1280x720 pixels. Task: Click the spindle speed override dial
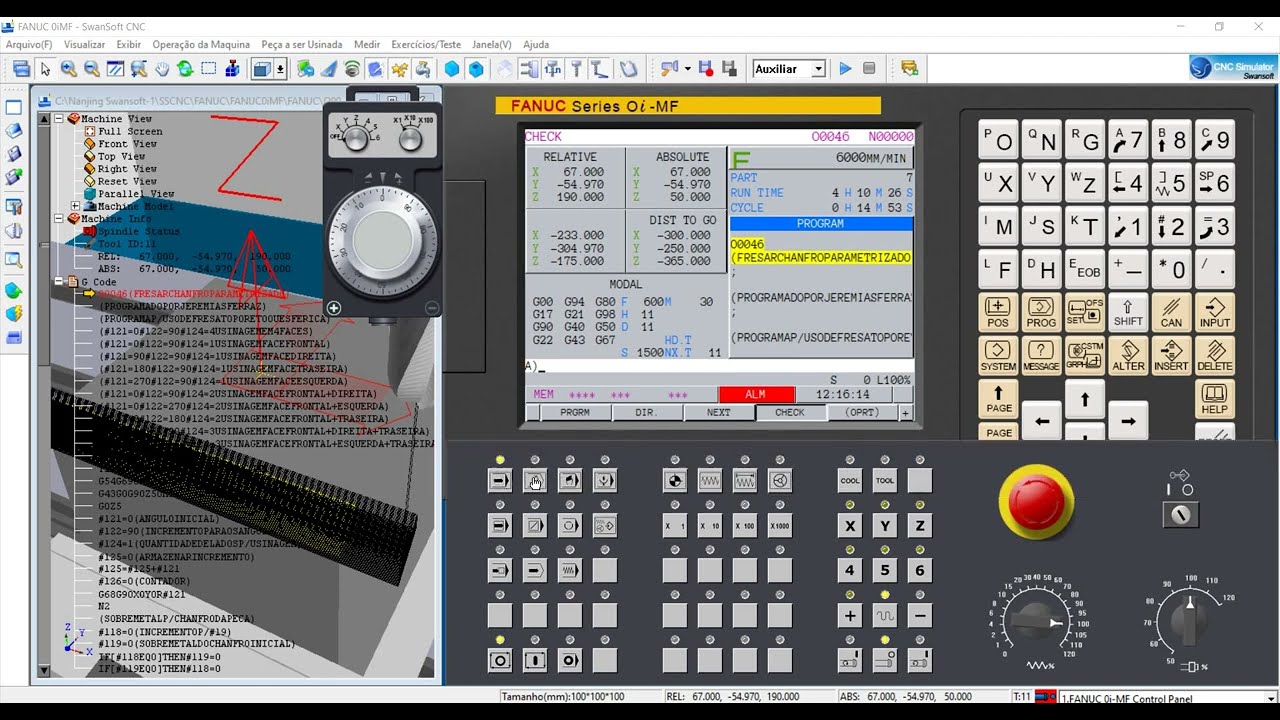1188,619
